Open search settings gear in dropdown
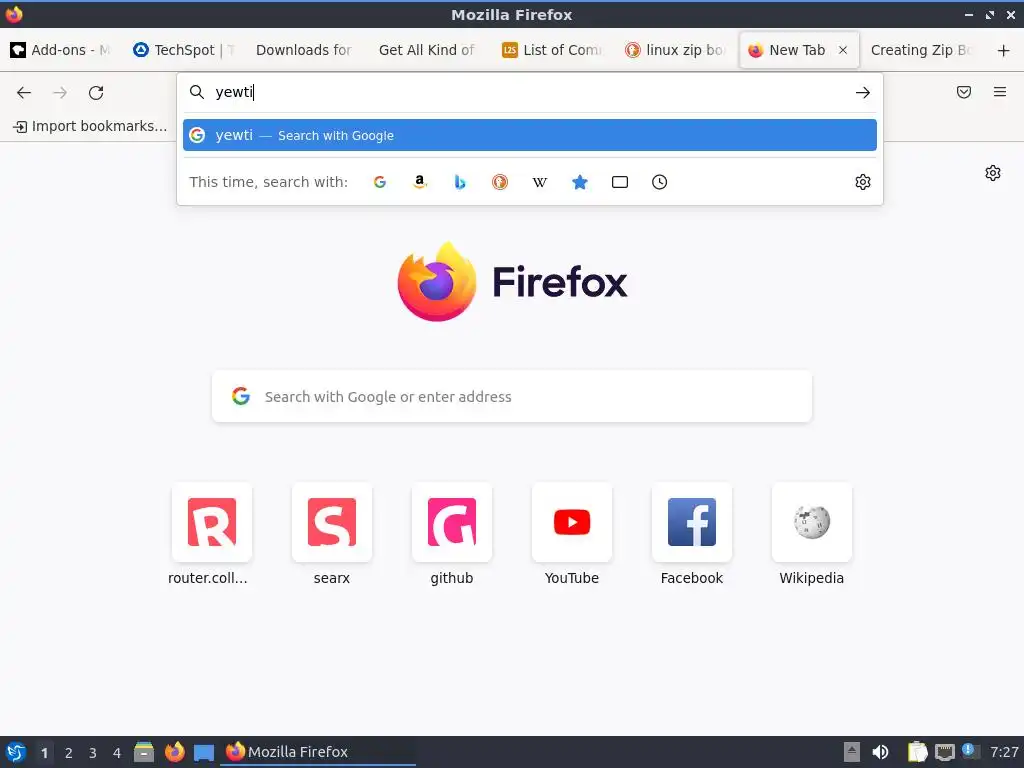The image size is (1024, 768). (863, 182)
